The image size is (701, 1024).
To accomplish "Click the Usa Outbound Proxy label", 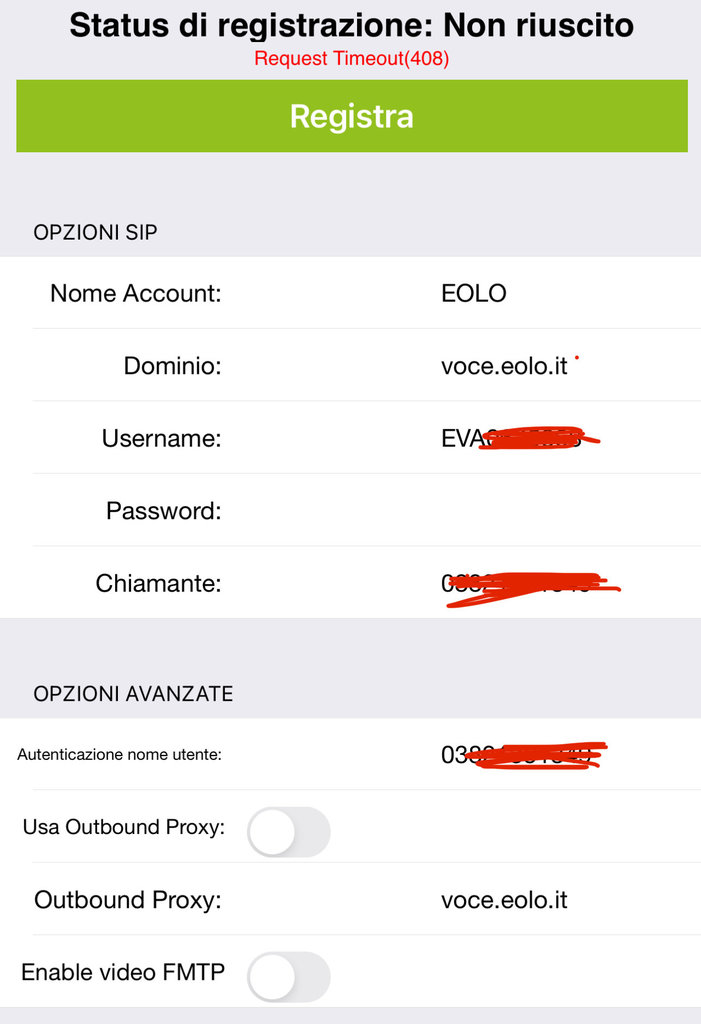I will (123, 827).
